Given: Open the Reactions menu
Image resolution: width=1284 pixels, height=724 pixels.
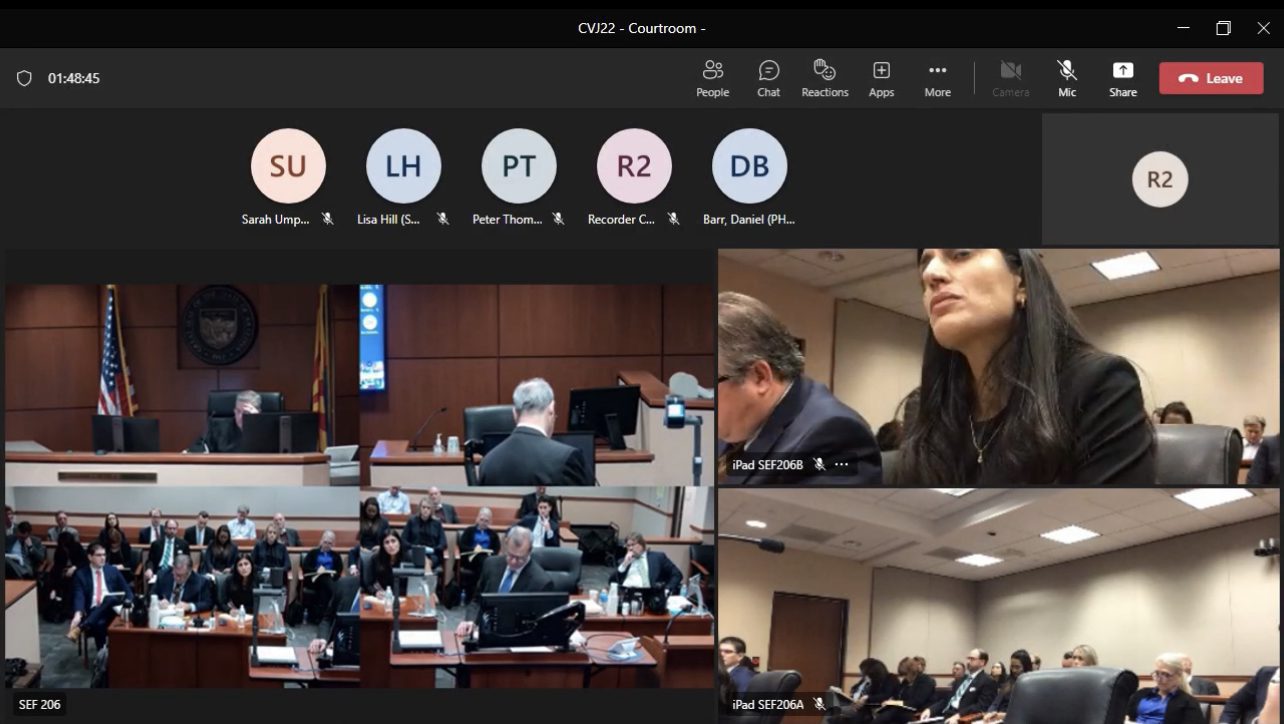Looking at the screenshot, I should [x=824, y=78].
